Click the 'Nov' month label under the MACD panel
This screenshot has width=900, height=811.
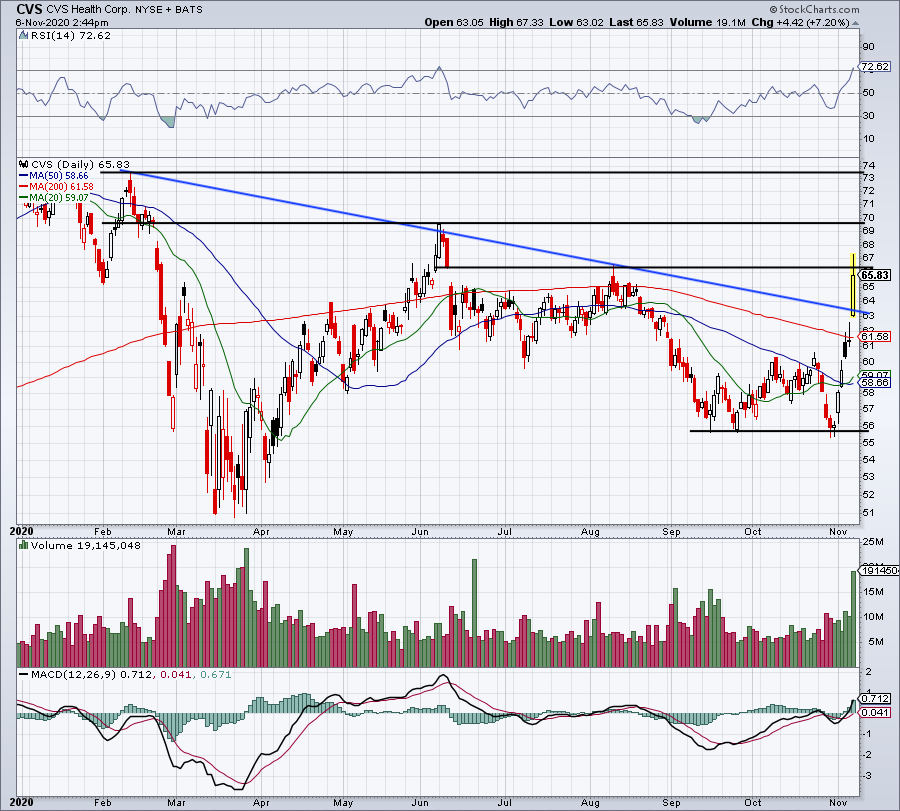click(x=839, y=802)
